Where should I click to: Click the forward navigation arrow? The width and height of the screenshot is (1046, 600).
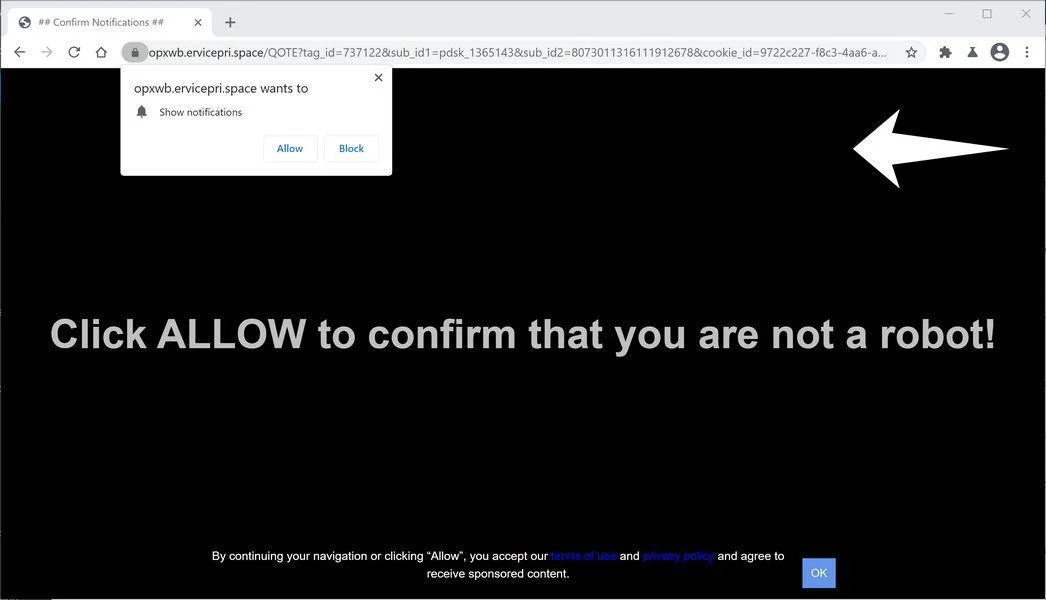[47, 52]
